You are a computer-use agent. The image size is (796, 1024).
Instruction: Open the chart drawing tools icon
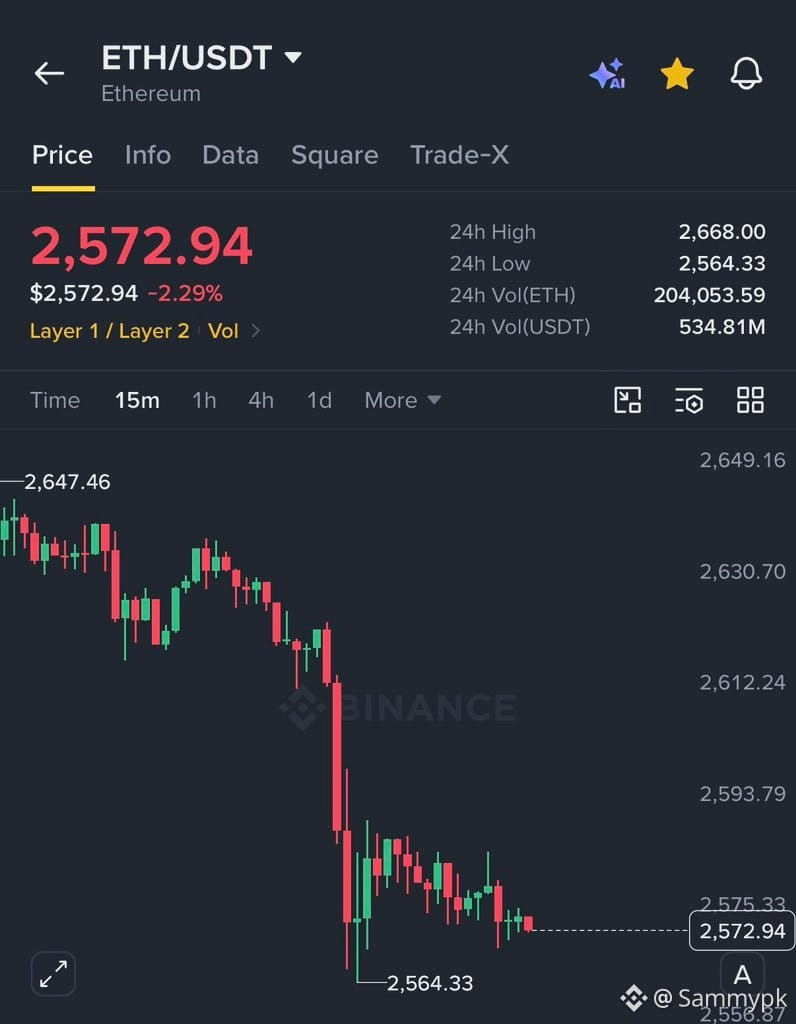pyautogui.click(x=628, y=400)
